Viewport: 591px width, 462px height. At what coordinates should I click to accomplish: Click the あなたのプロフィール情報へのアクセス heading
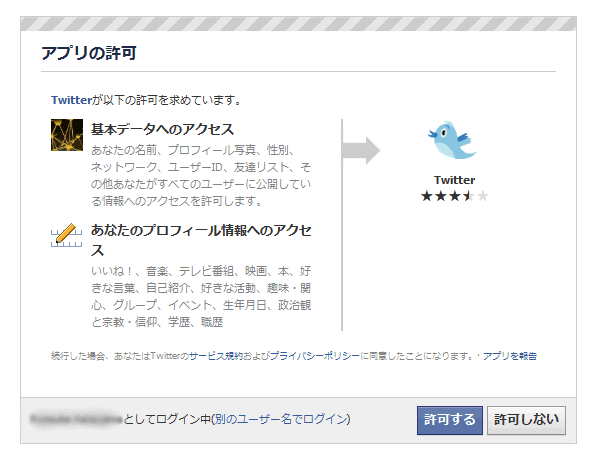pyautogui.click(x=201, y=240)
